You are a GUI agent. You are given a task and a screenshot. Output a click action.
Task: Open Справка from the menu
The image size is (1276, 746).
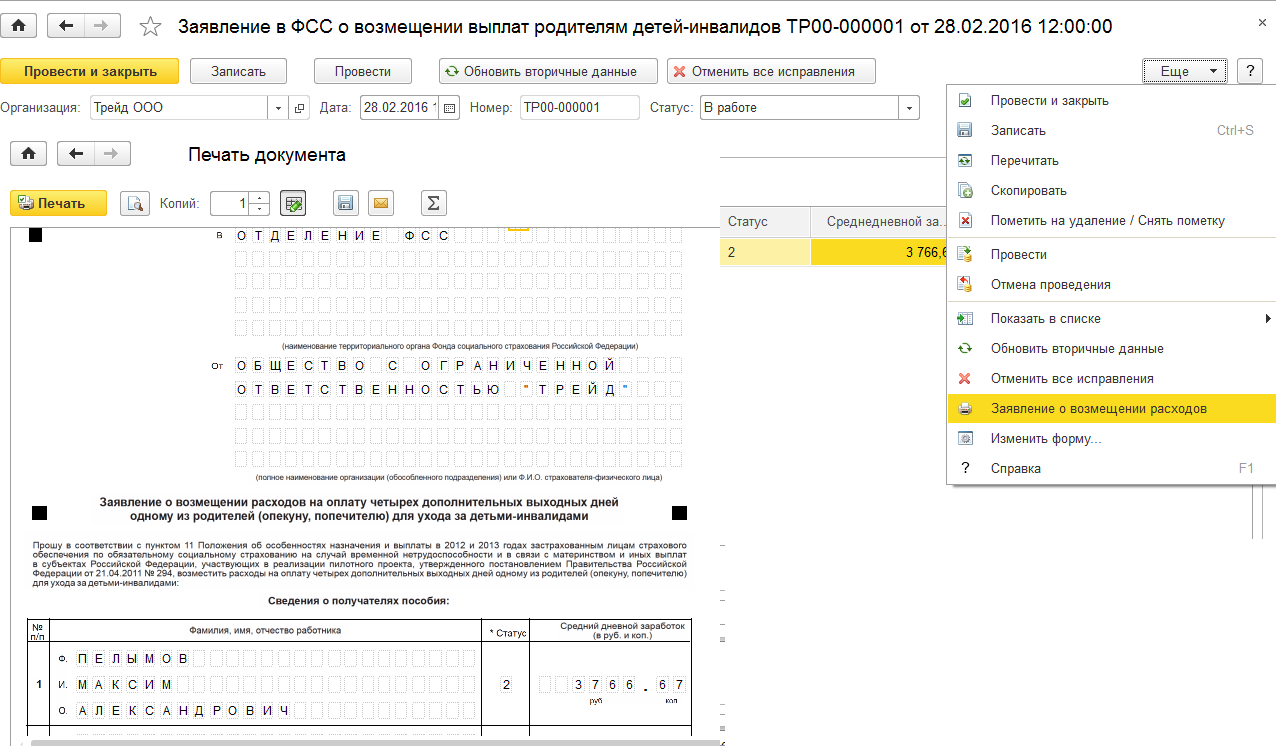point(1111,469)
